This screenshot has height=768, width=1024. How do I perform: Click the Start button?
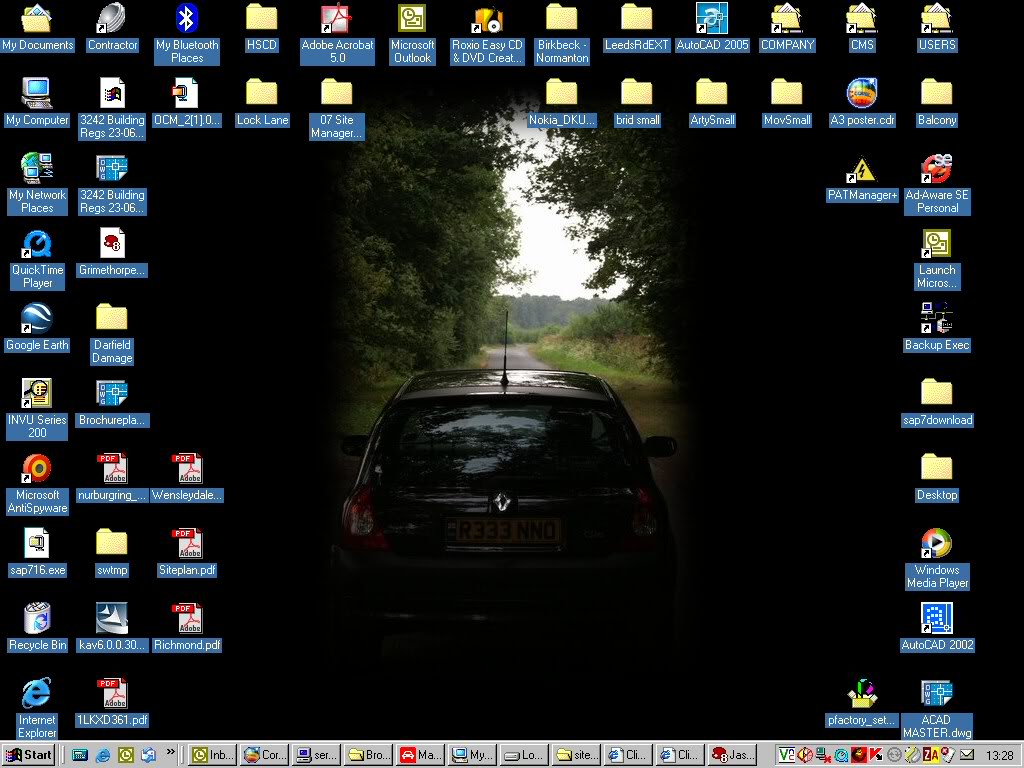click(29, 755)
